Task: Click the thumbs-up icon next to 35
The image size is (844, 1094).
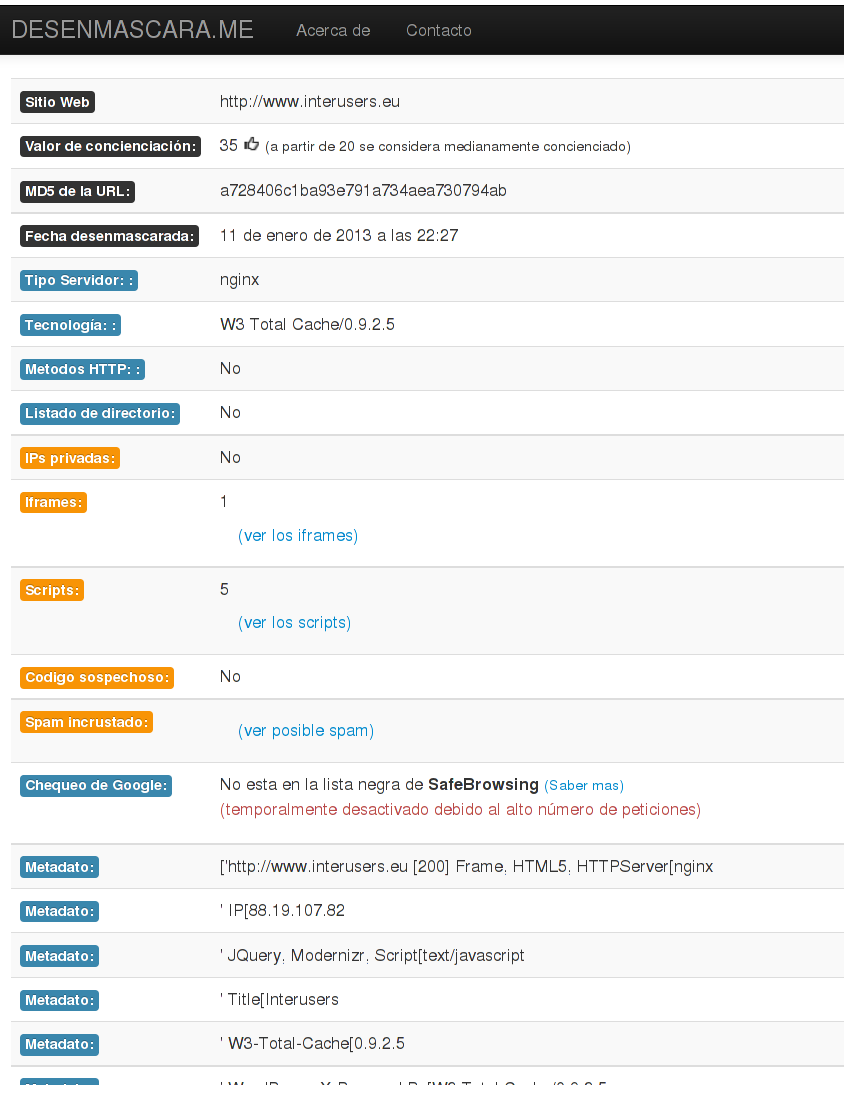Action: [252, 144]
